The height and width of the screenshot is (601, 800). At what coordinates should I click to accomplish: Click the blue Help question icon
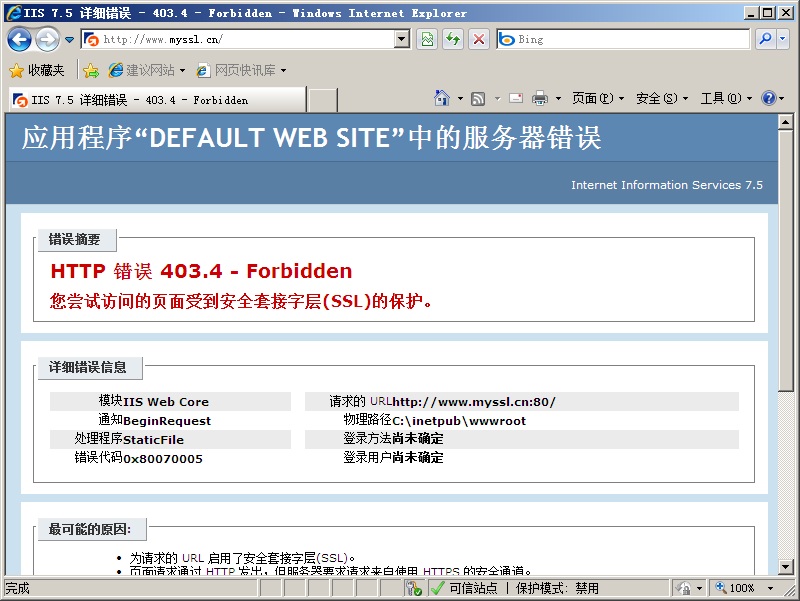(x=768, y=98)
